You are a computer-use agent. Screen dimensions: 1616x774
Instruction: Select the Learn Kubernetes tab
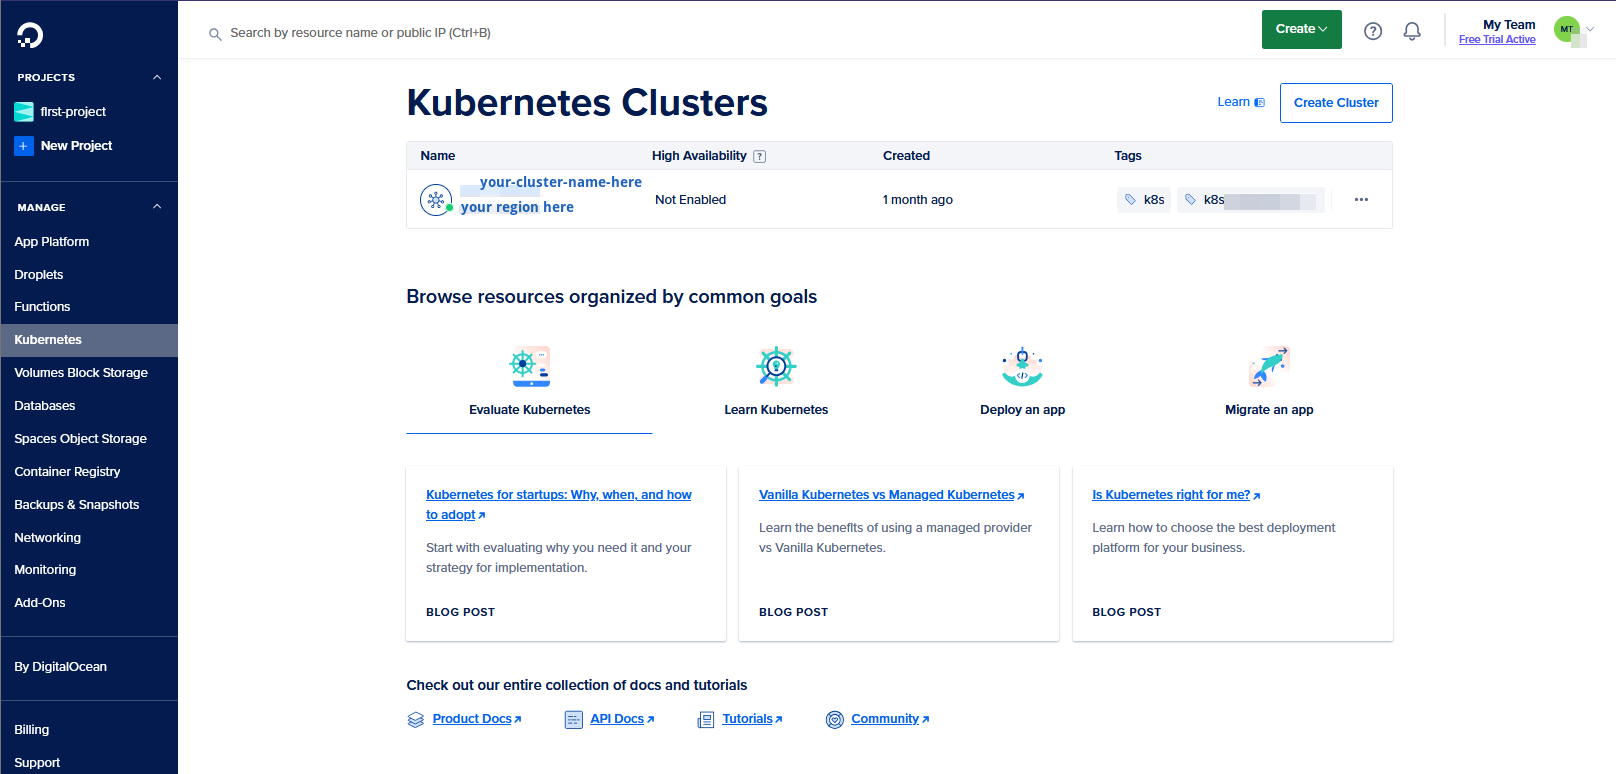(x=776, y=386)
